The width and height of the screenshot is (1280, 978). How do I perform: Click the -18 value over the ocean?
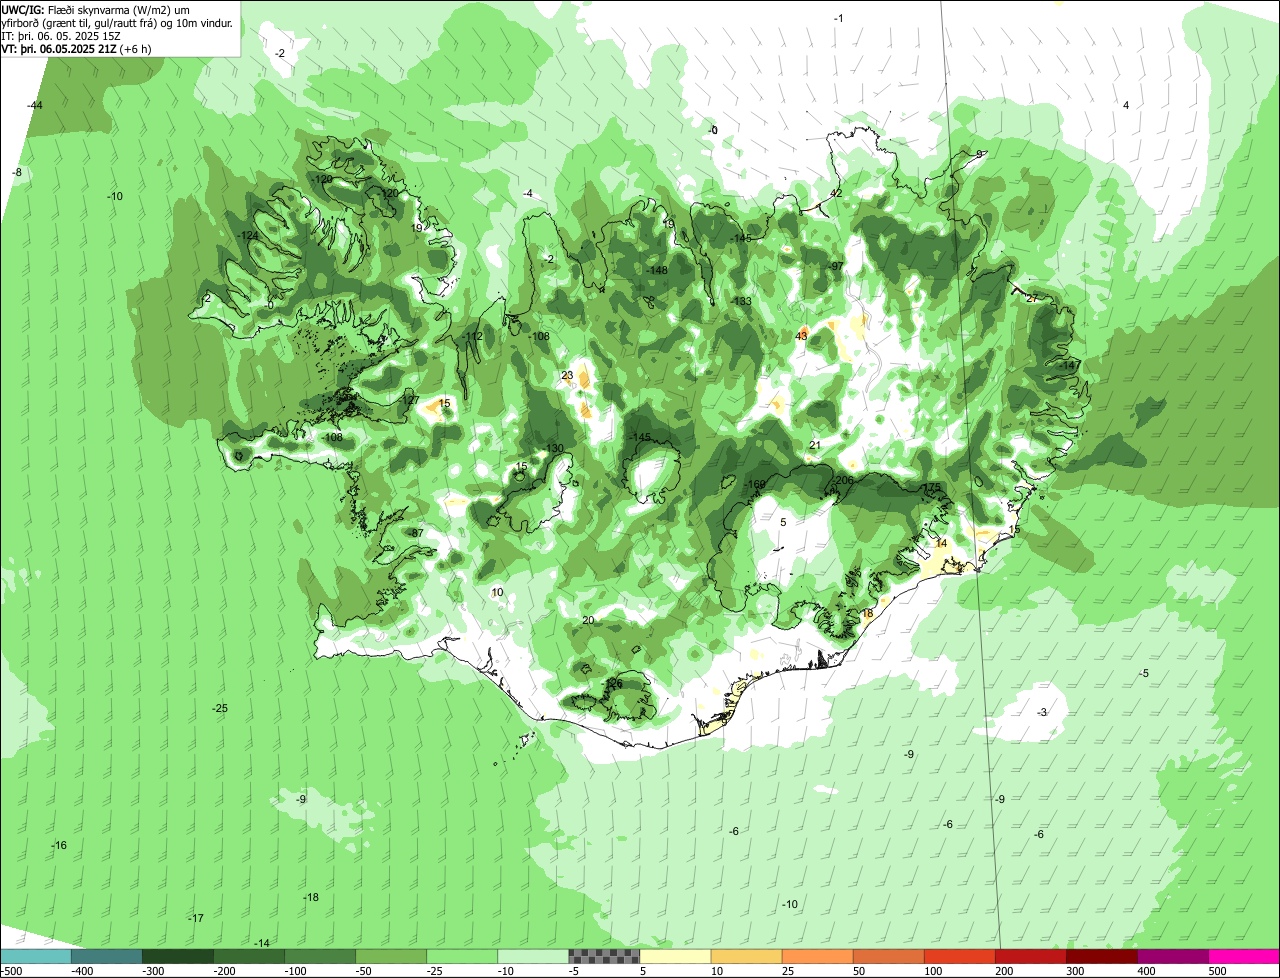tap(311, 897)
